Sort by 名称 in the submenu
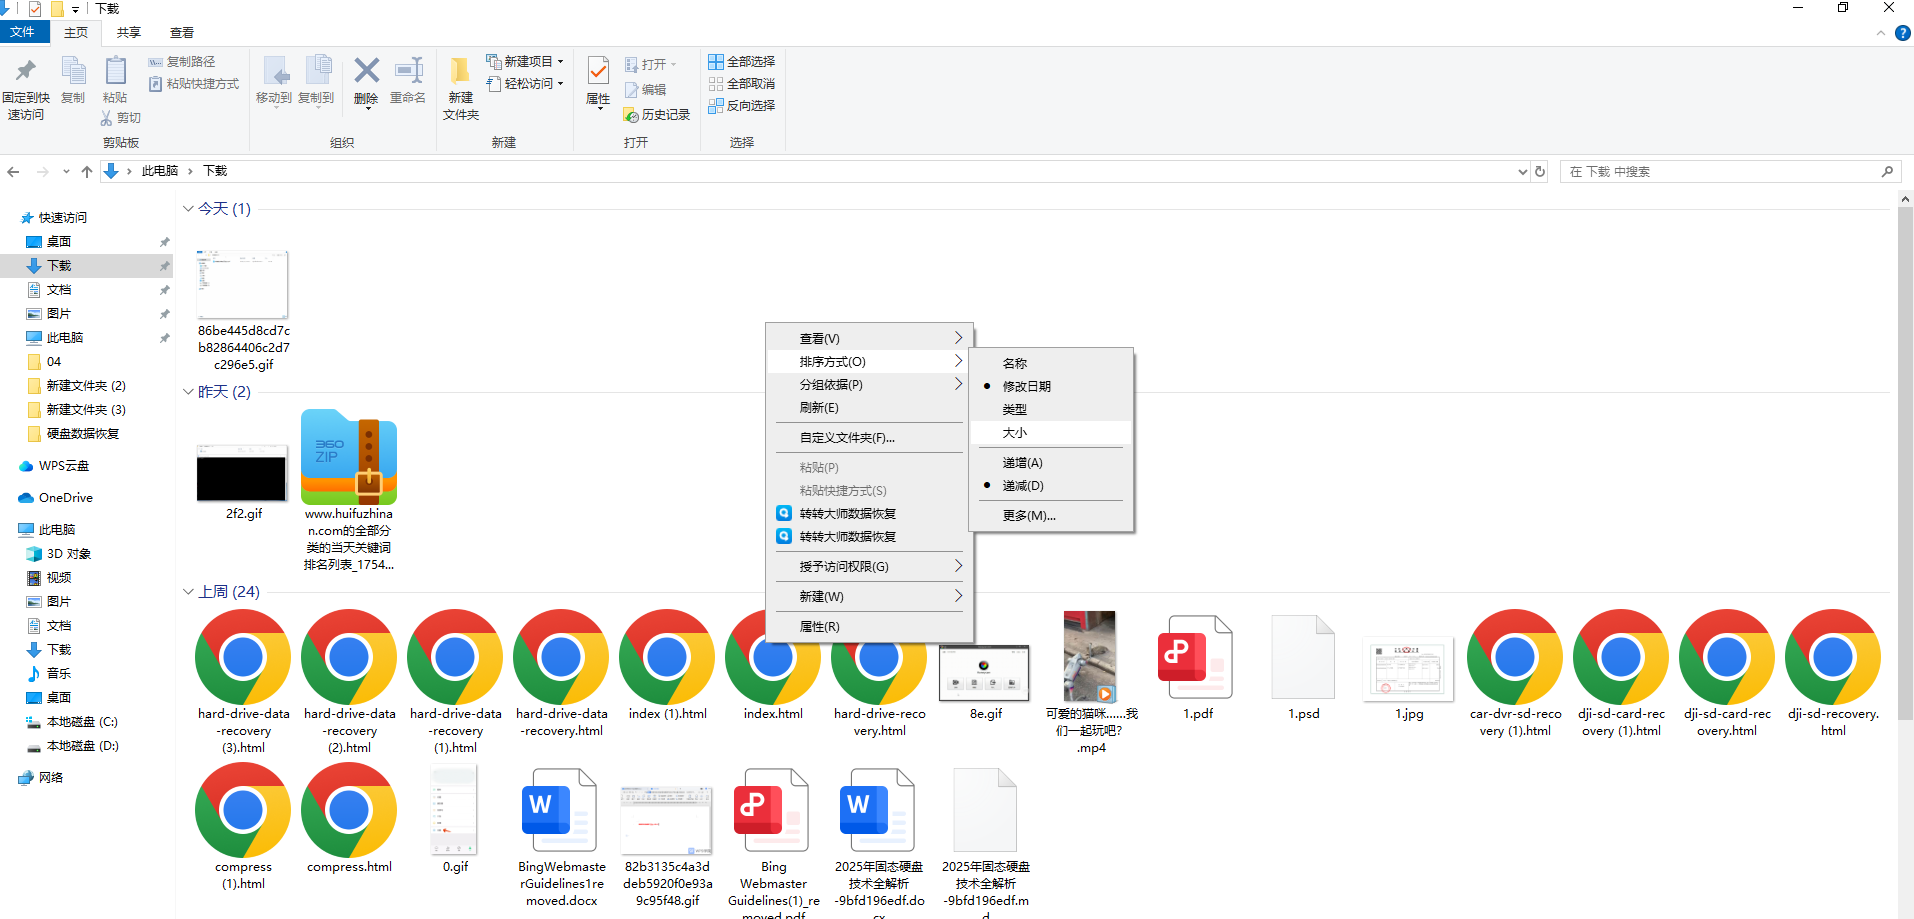1914x919 pixels. tap(1051, 363)
